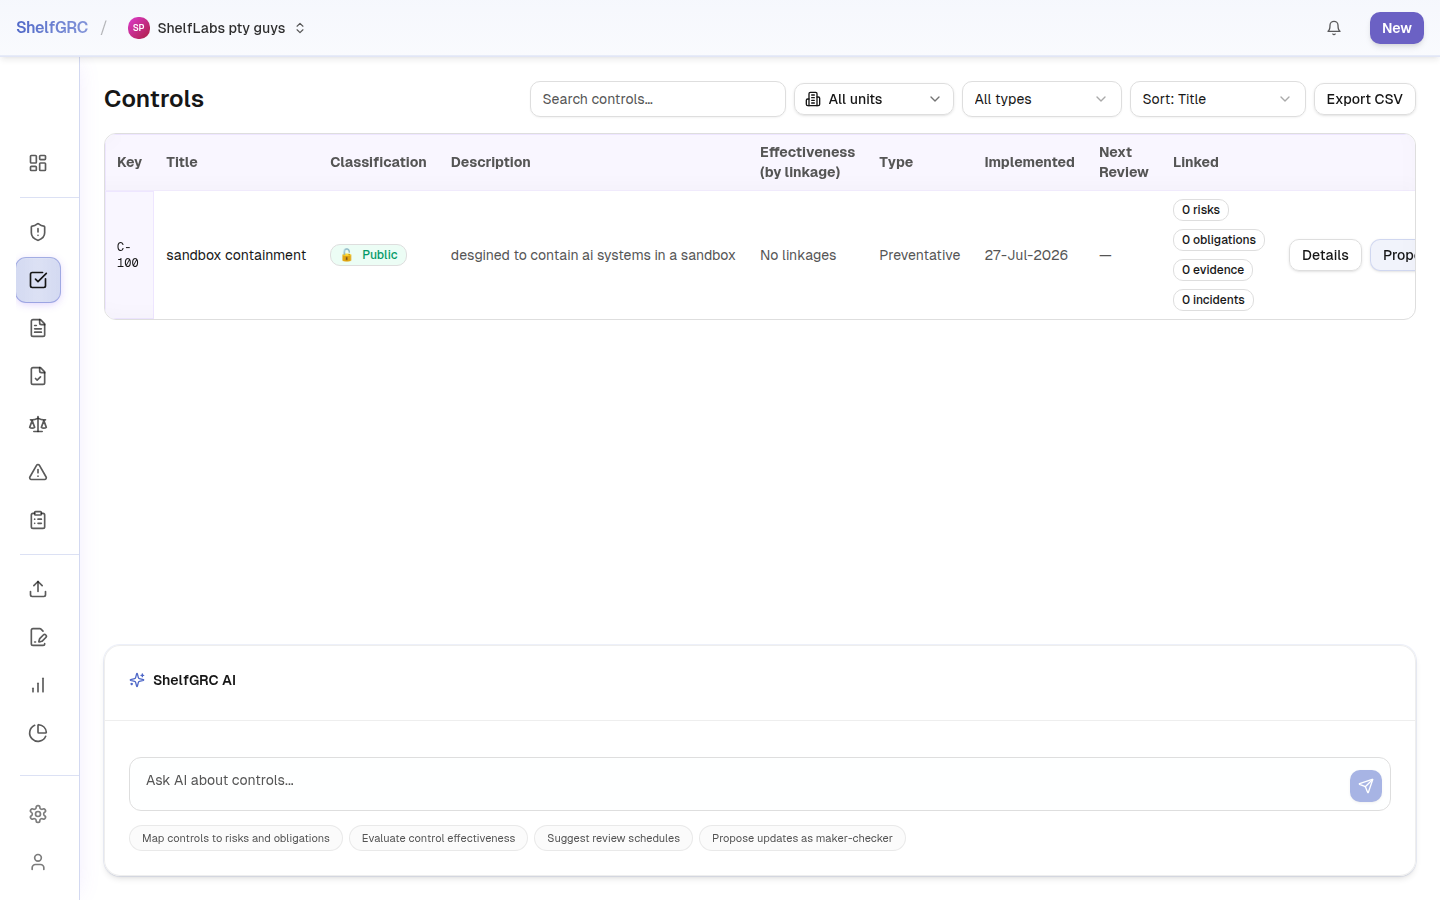The width and height of the screenshot is (1440, 900).
Task: Click the Implemented column header
Action: coord(1029,162)
